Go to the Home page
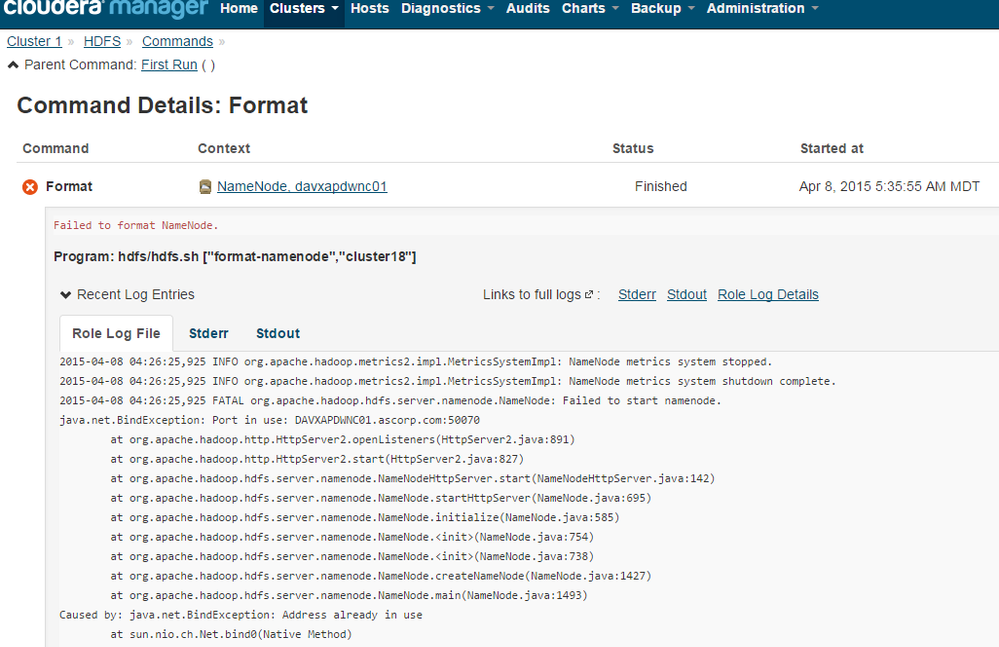 tap(239, 9)
